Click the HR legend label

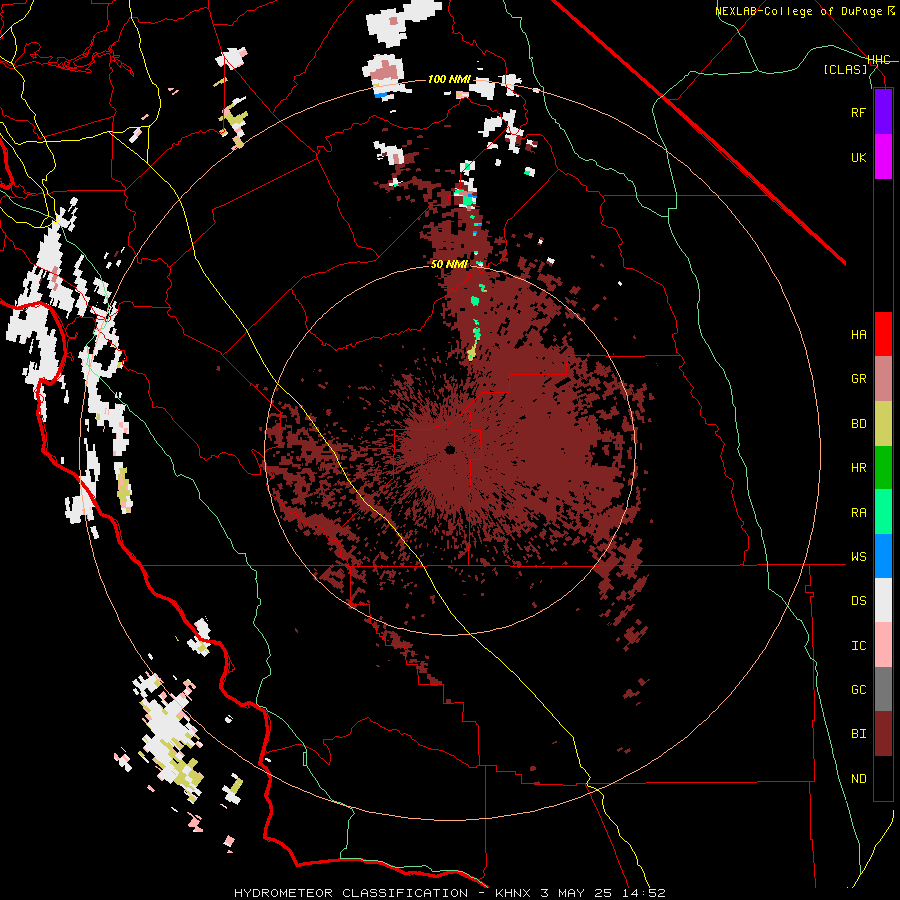(x=858, y=468)
